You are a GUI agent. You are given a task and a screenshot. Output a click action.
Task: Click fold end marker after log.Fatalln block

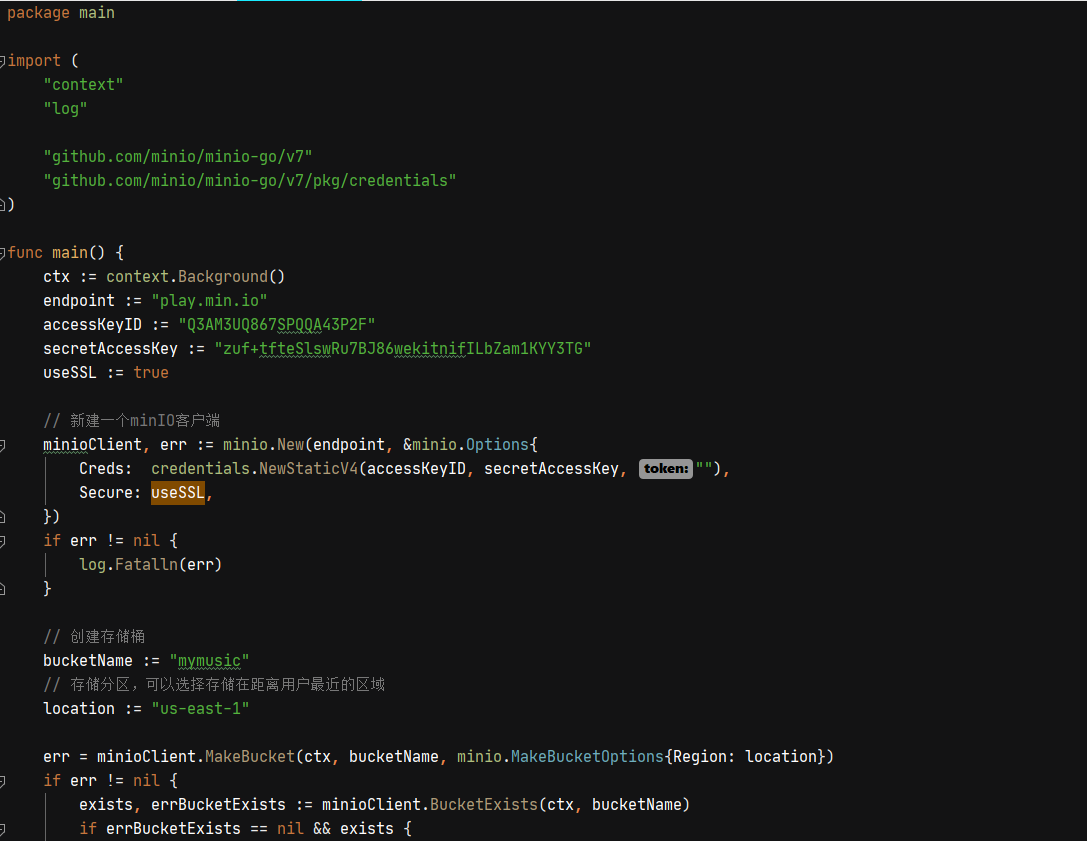click(x=2, y=589)
